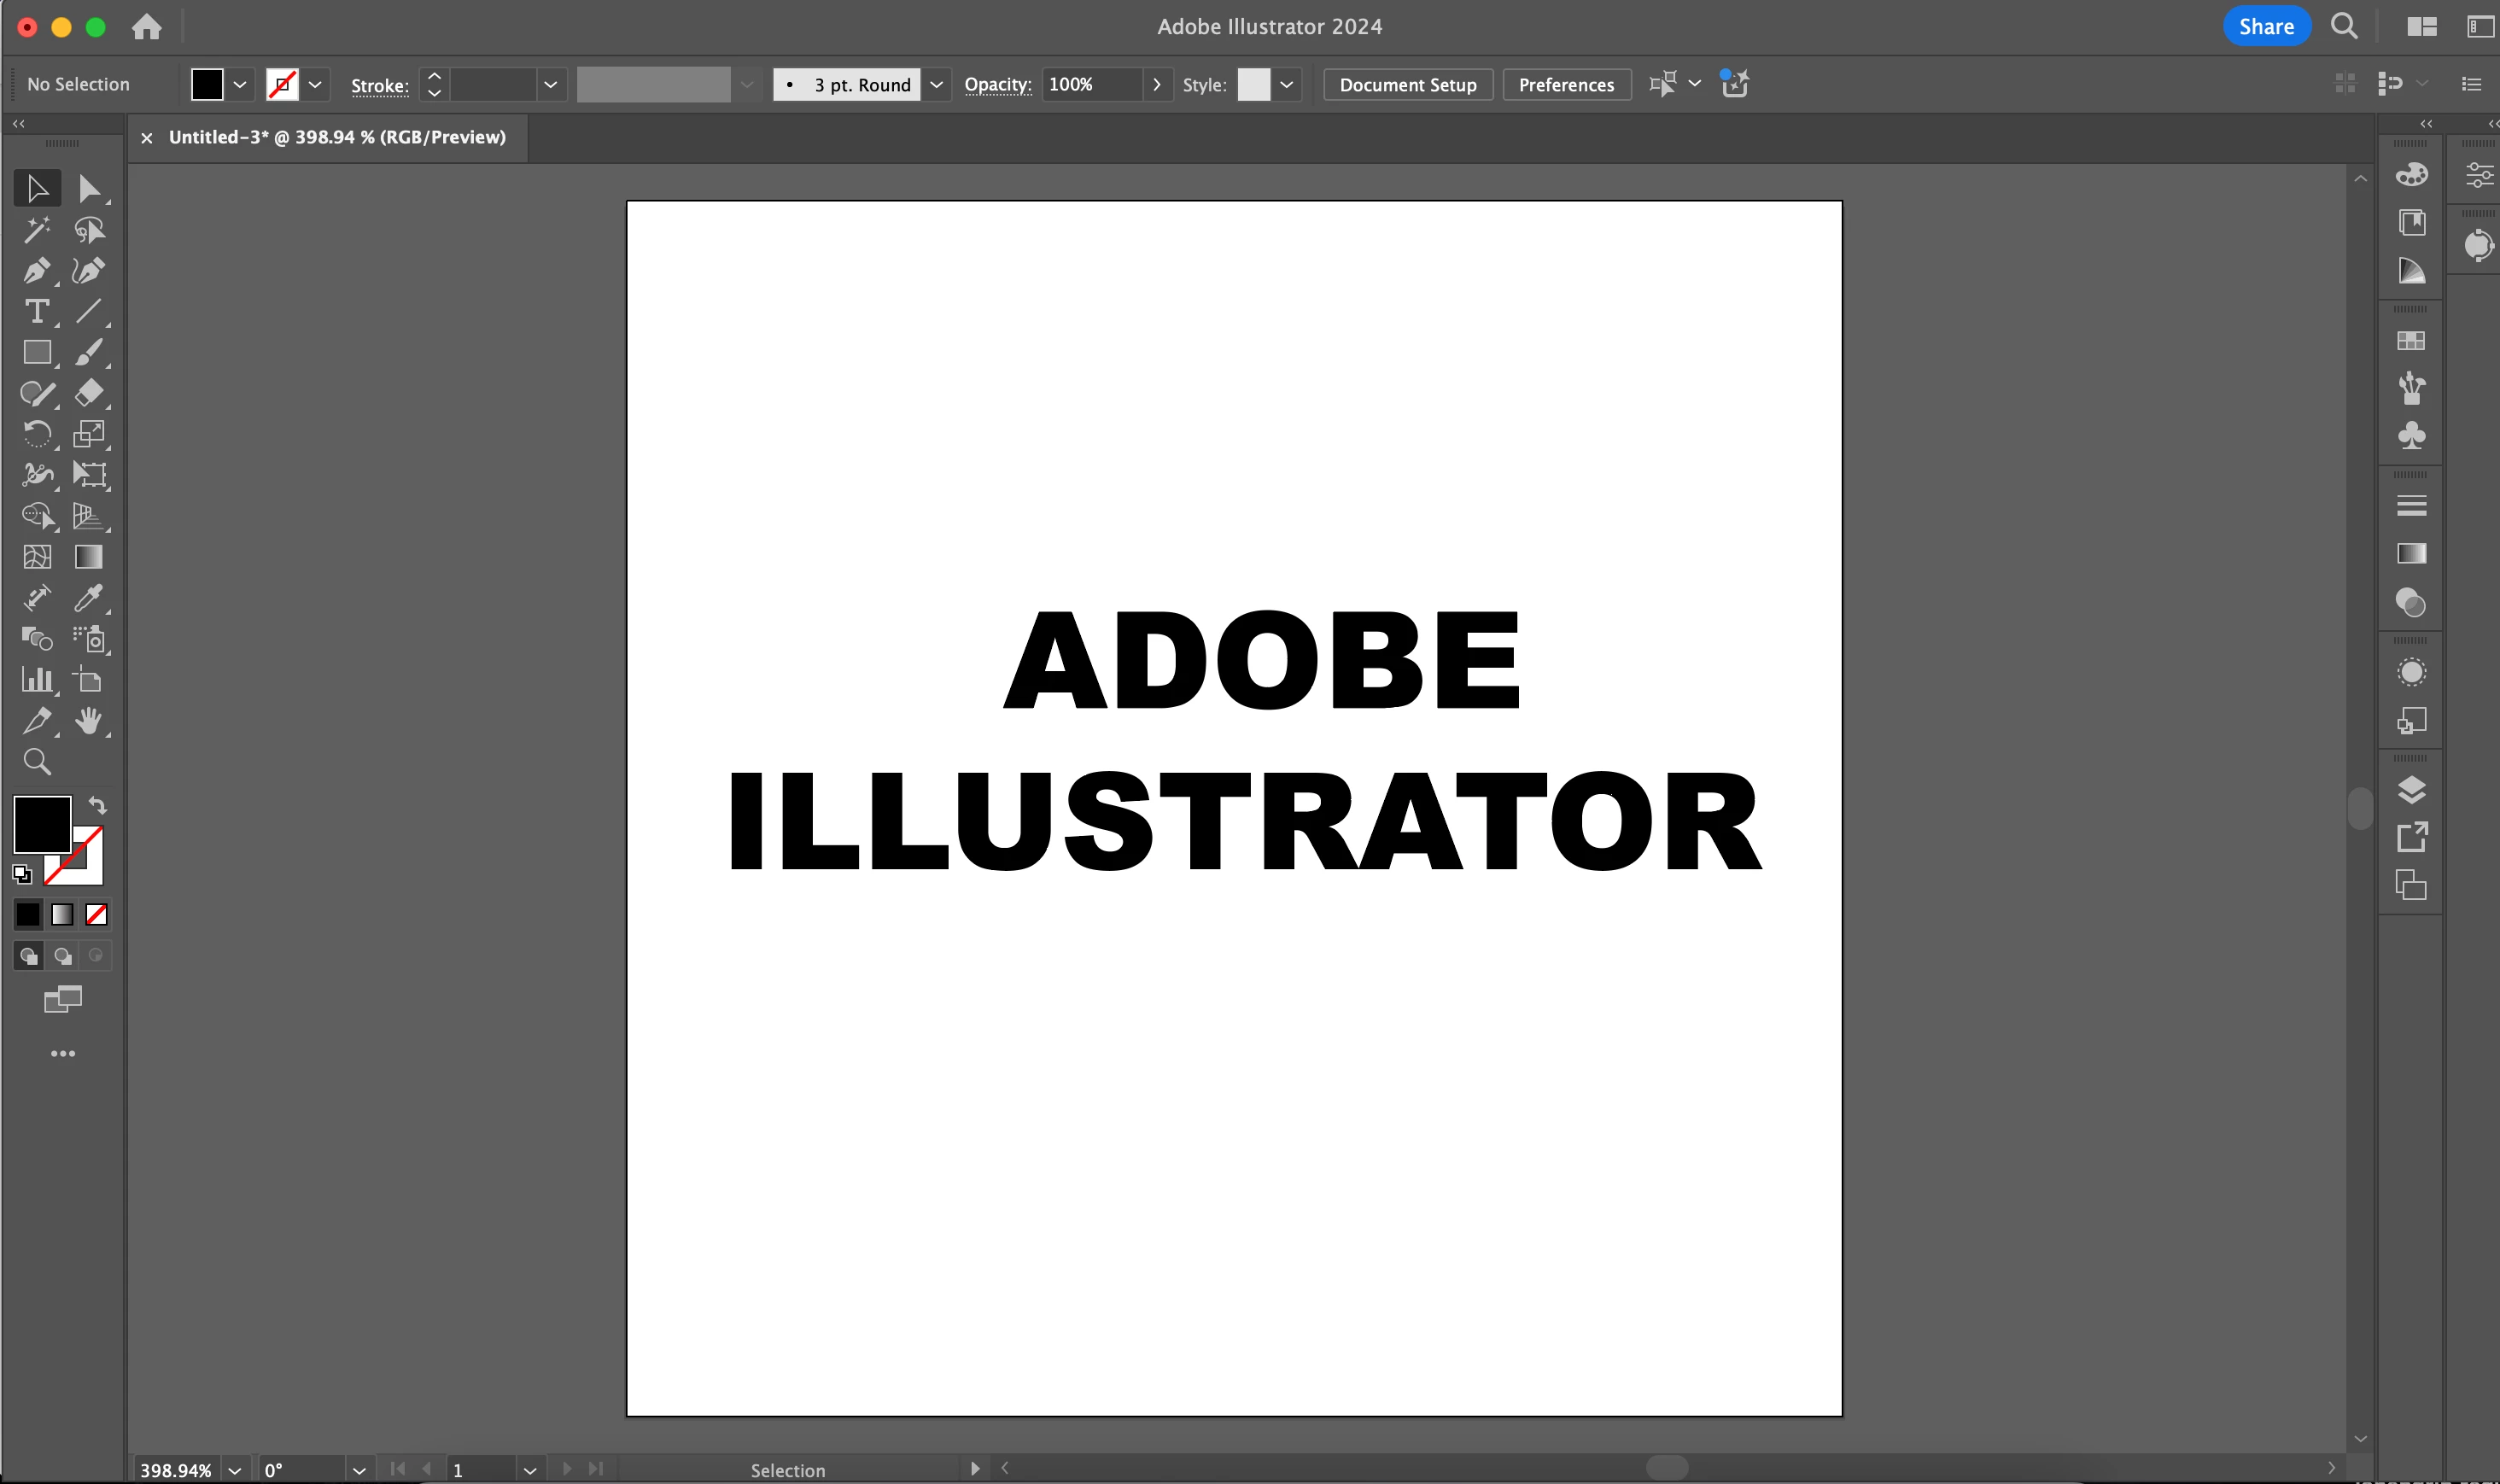The height and width of the screenshot is (1484, 2500).
Task: Click the Document Setup button
Action: pyautogui.click(x=1407, y=85)
